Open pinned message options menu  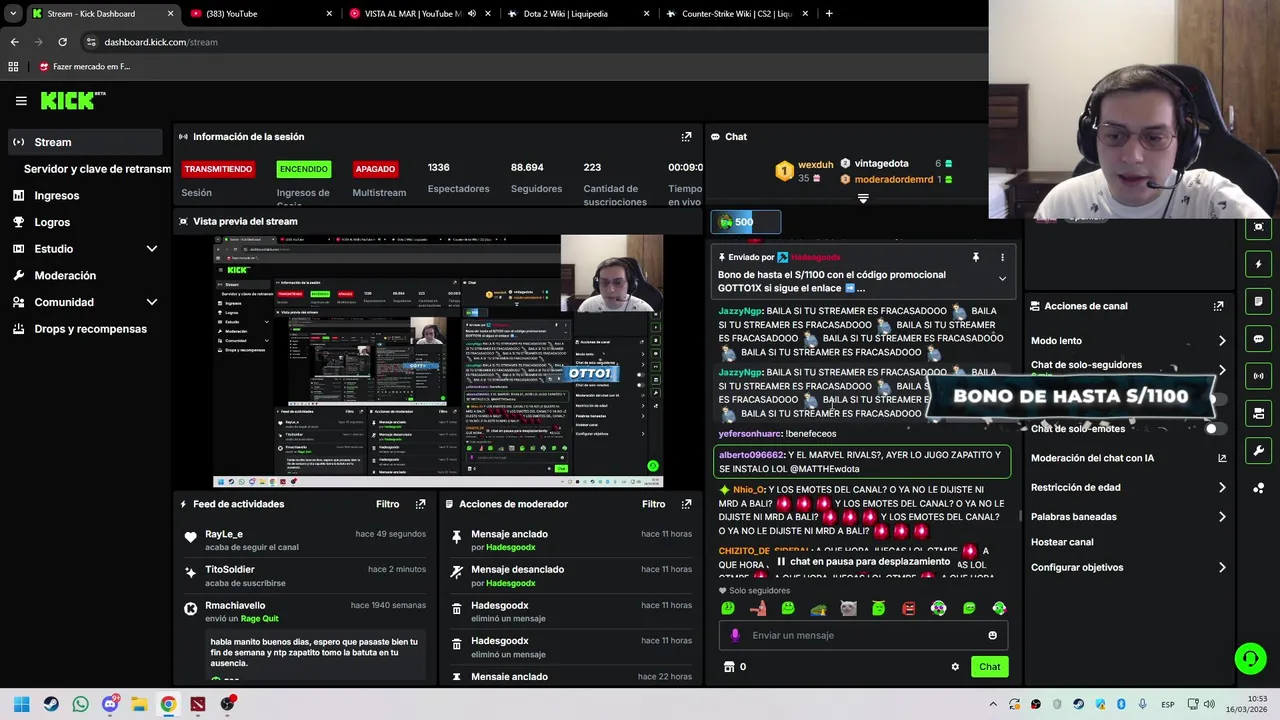[x=1002, y=258]
